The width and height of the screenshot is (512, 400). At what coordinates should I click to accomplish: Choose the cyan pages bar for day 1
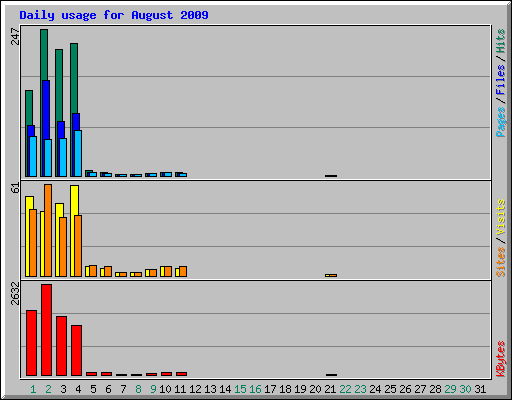pos(33,156)
